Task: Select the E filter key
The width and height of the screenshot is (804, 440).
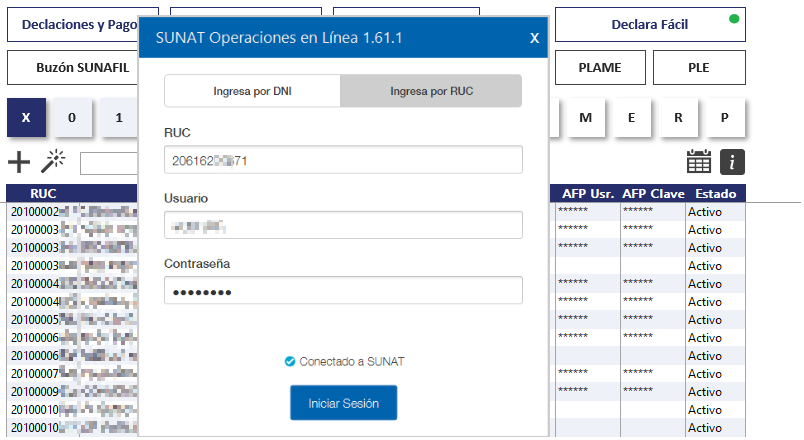Action: tap(632, 117)
